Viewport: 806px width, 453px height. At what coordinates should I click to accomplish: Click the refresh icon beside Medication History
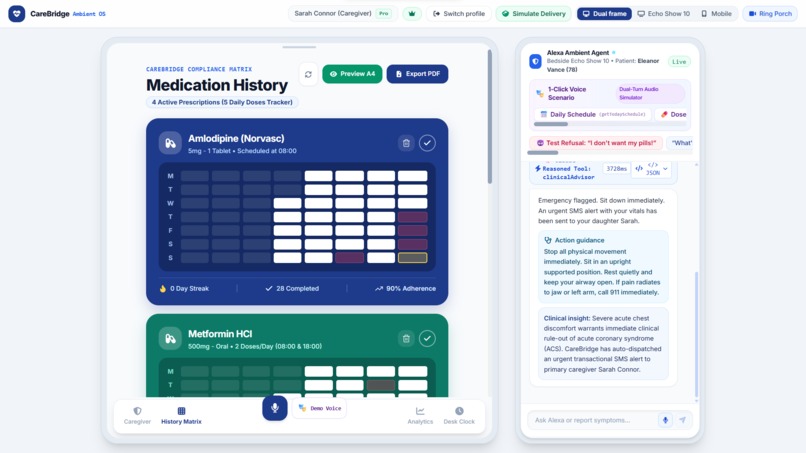(x=308, y=74)
